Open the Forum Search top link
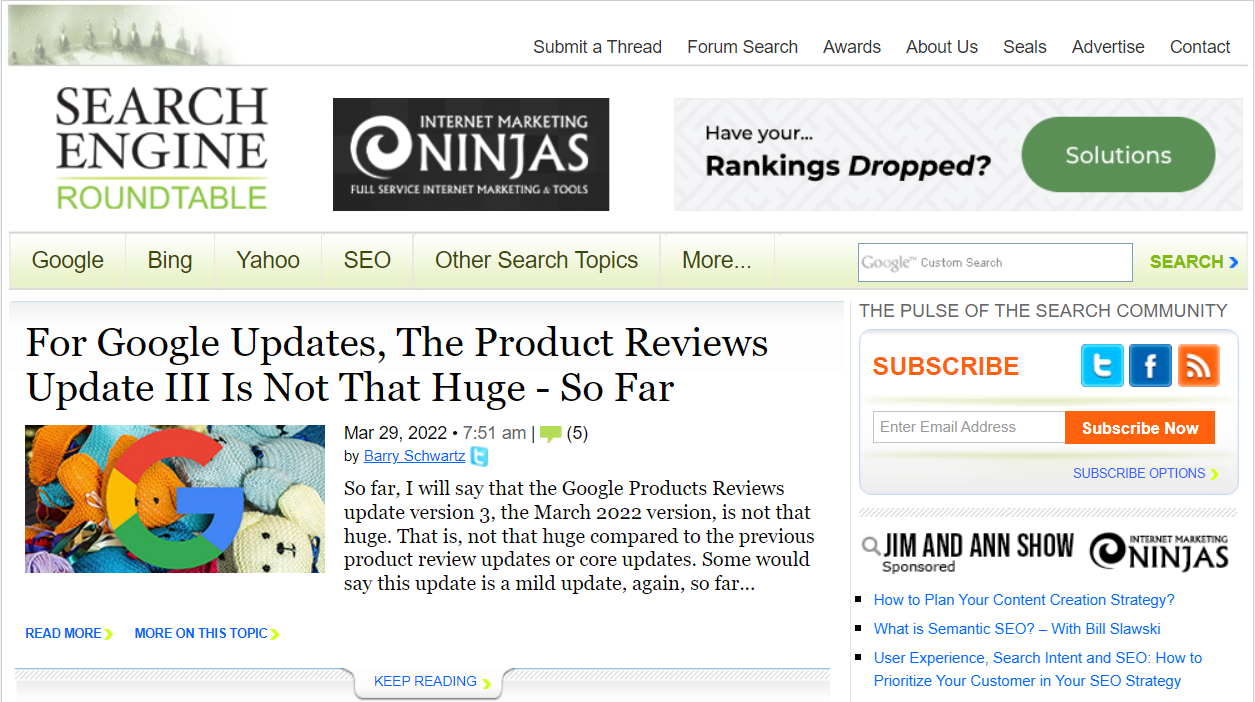The image size is (1255, 702). point(742,47)
